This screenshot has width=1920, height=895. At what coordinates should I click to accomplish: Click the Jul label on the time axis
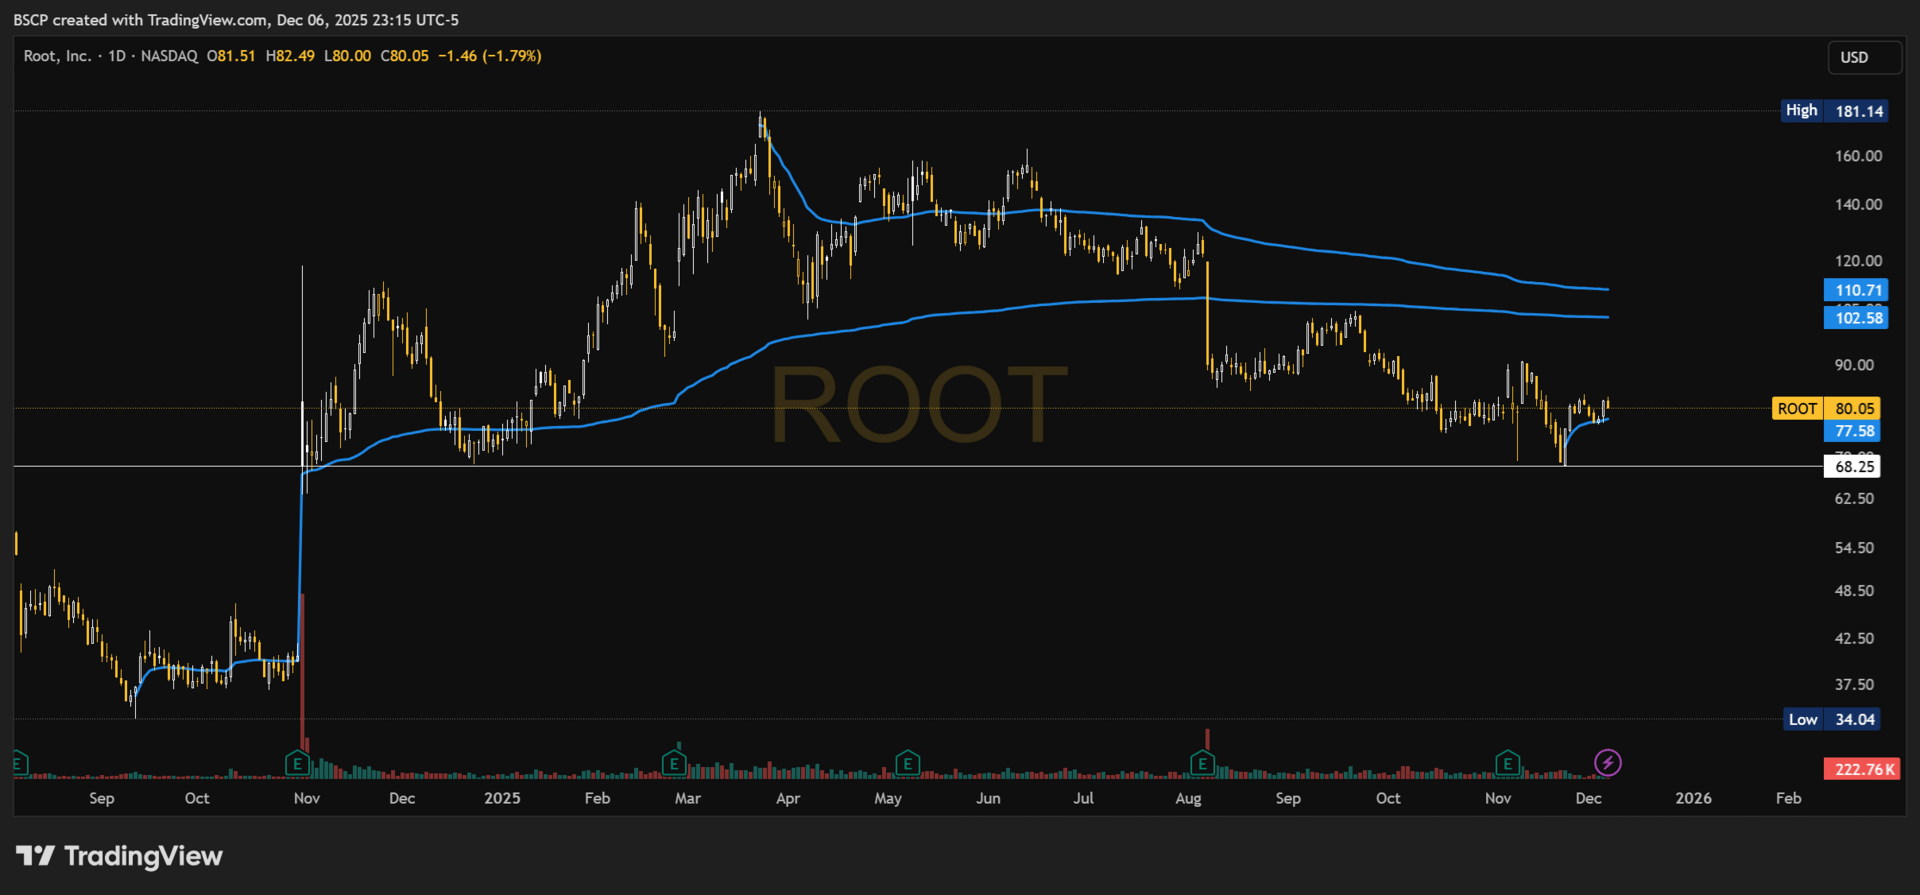[1083, 798]
